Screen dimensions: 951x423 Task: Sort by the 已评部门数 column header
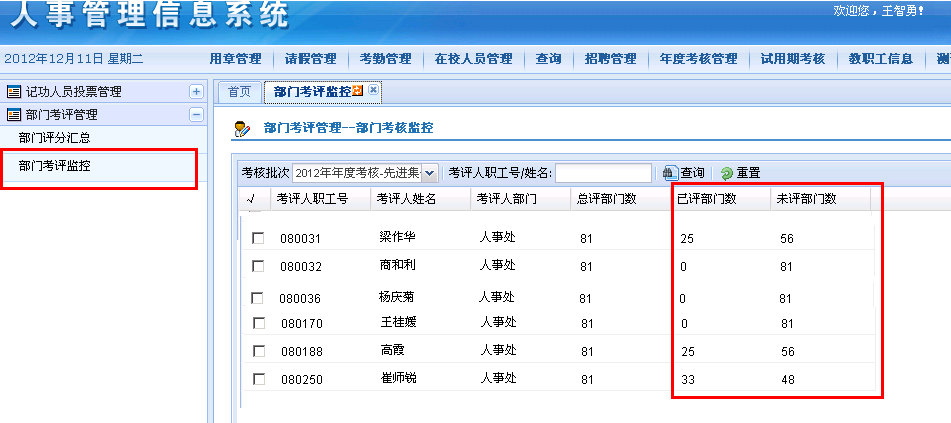[708, 199]
